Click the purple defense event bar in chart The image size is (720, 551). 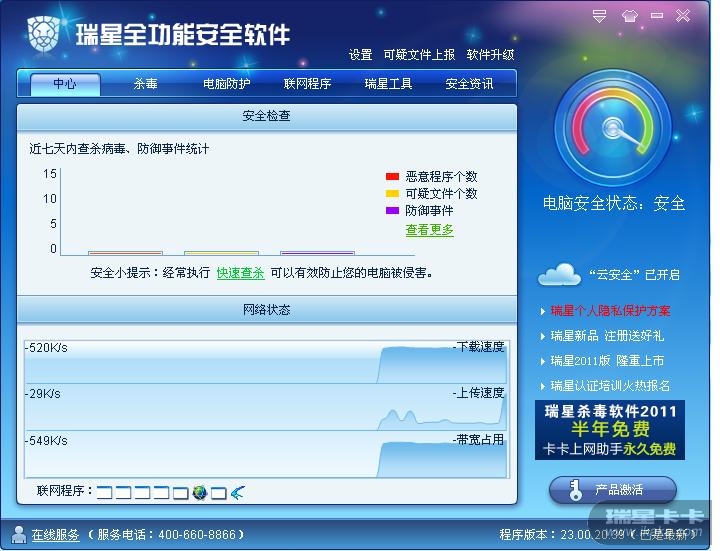coord(317,253)
